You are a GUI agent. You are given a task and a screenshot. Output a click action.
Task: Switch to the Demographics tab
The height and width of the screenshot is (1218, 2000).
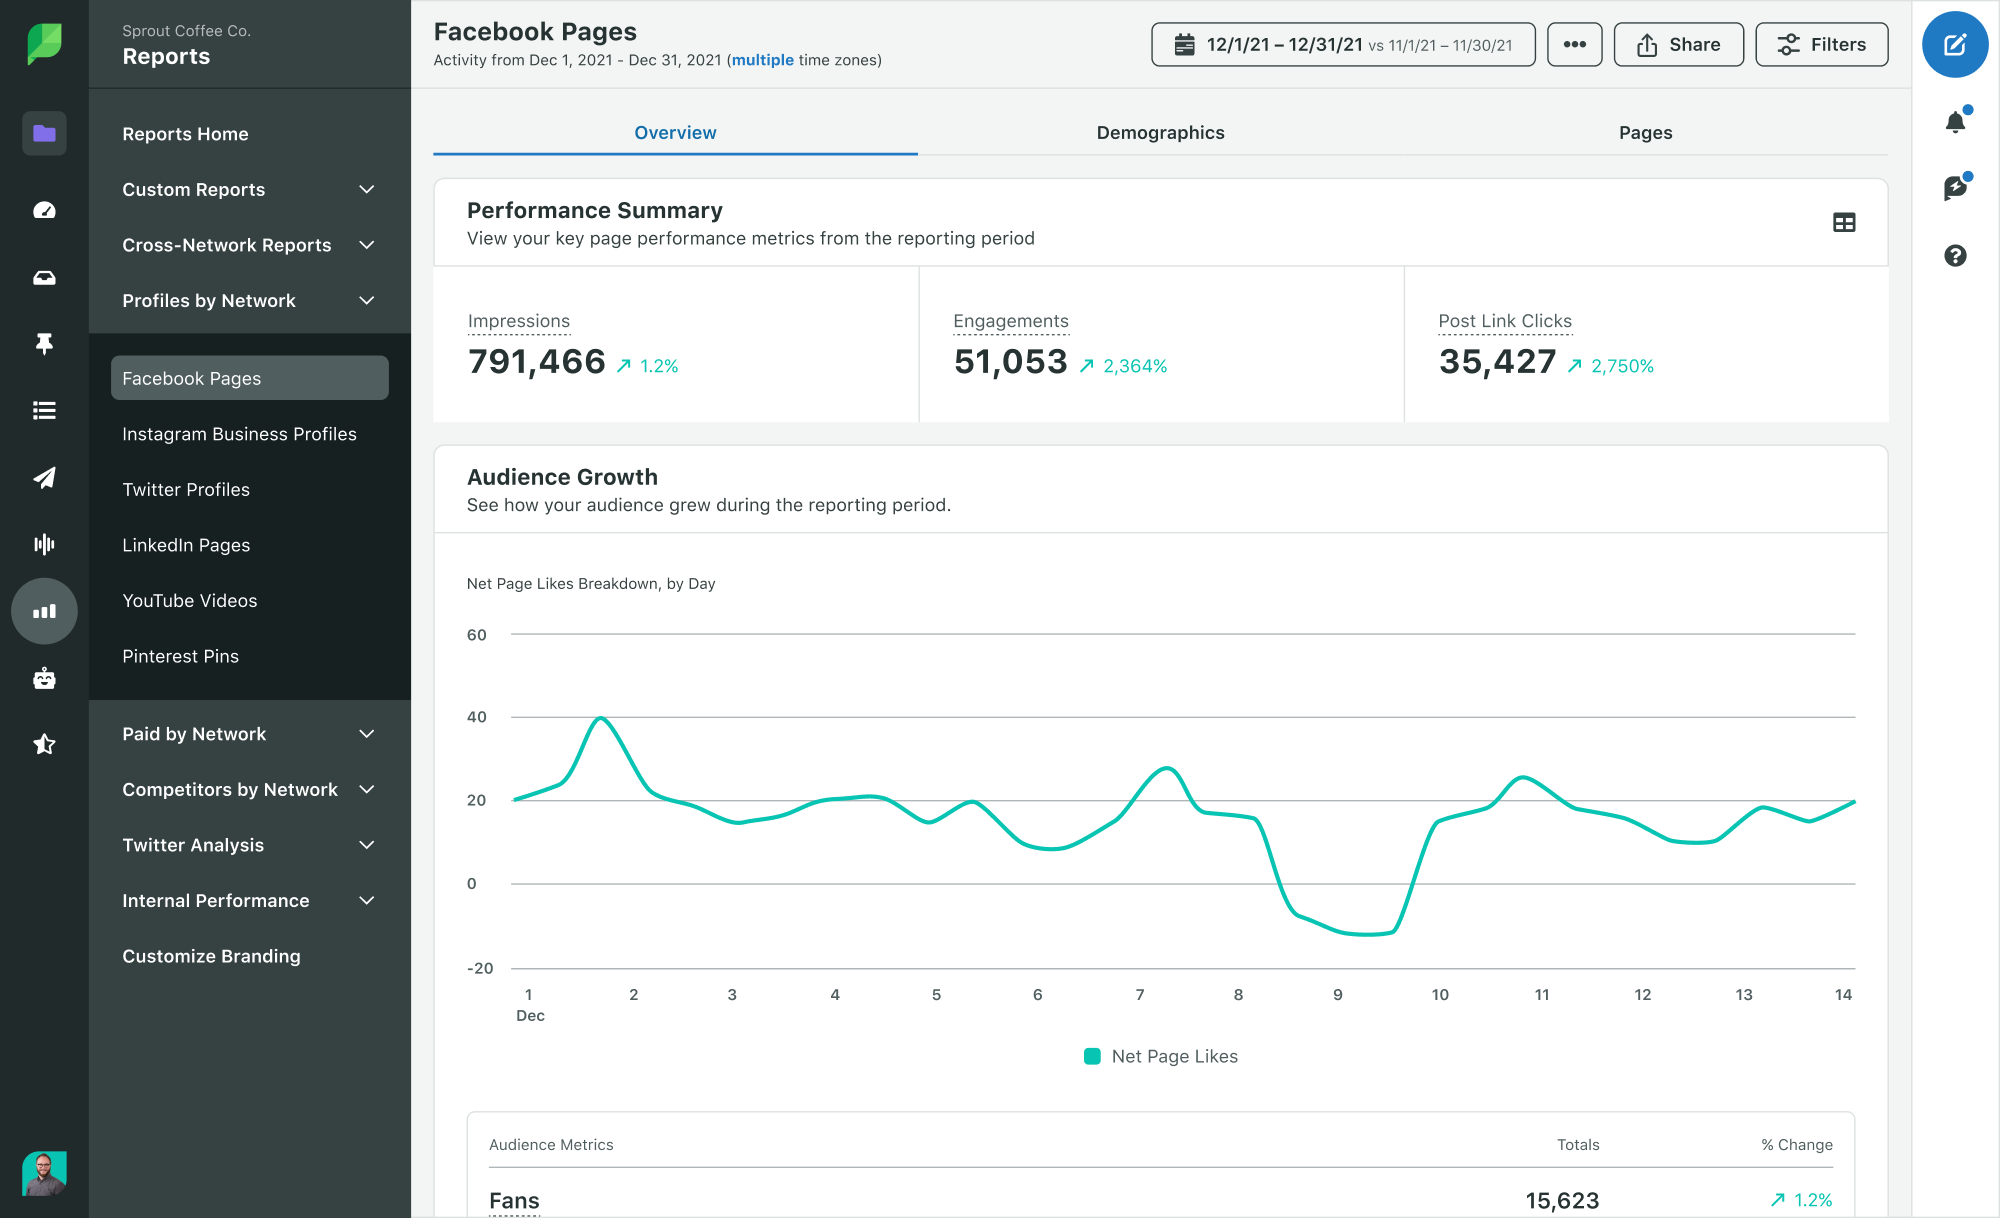pos(1160,133)
